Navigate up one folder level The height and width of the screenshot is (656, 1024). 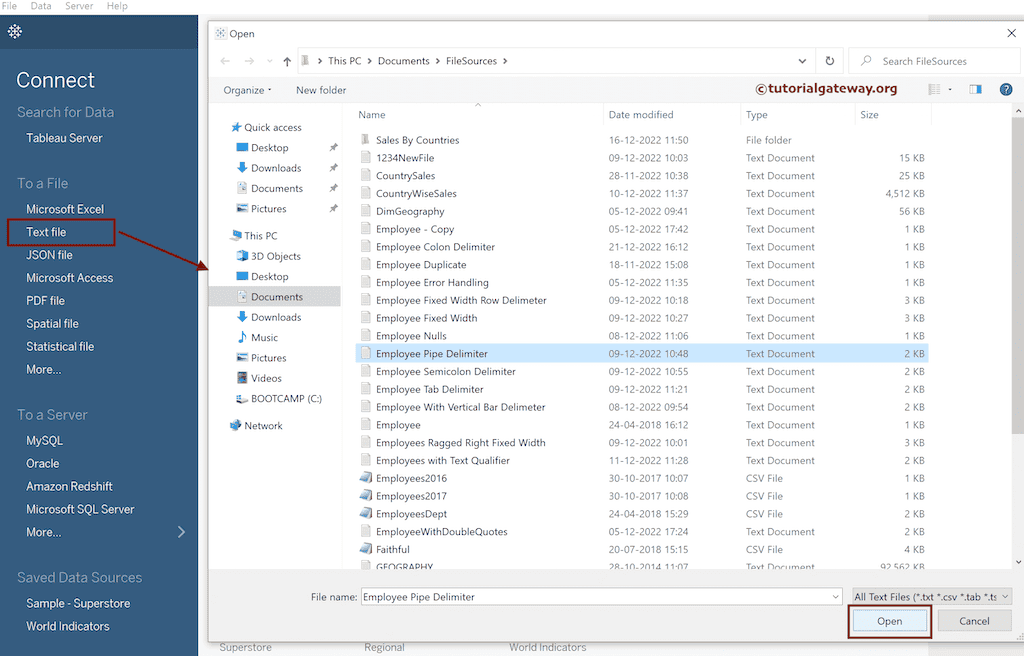[x=287, y=61]
